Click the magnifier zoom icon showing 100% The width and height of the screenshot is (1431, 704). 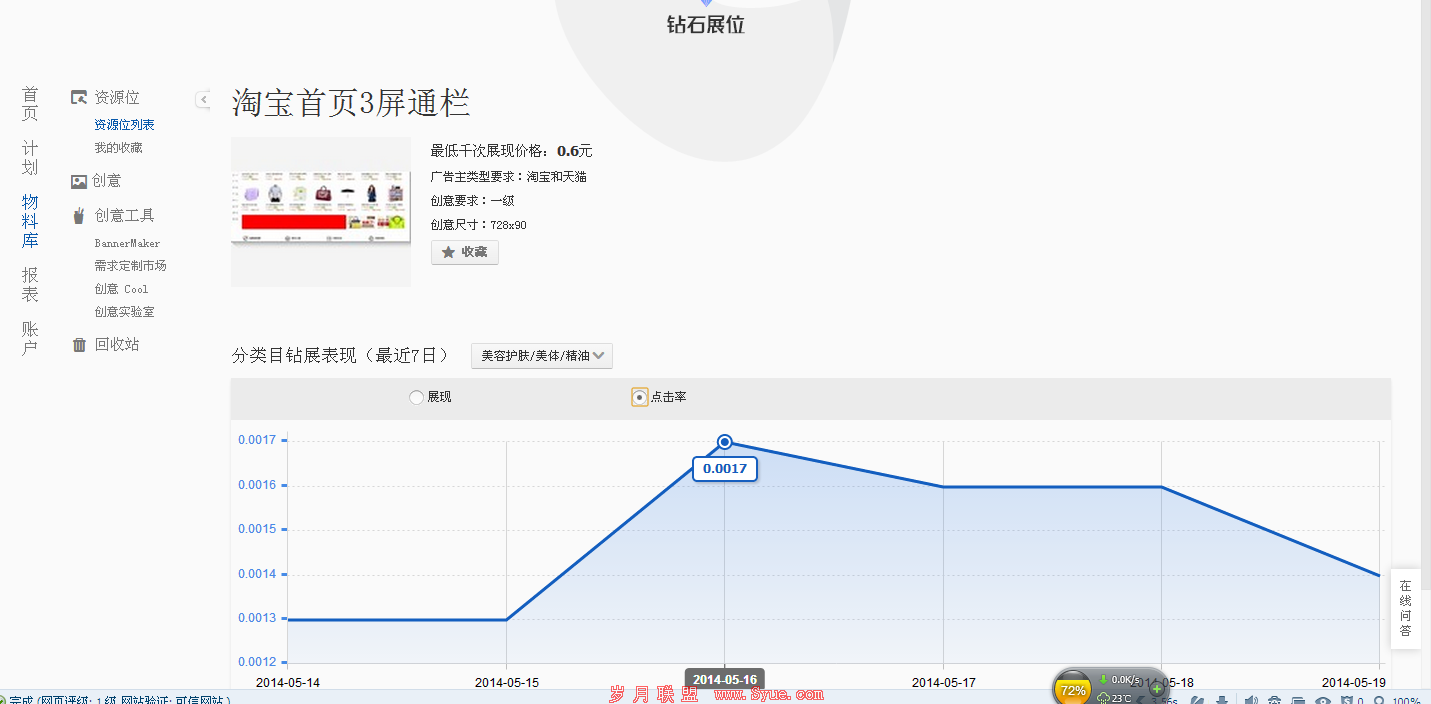[1379, 700]
